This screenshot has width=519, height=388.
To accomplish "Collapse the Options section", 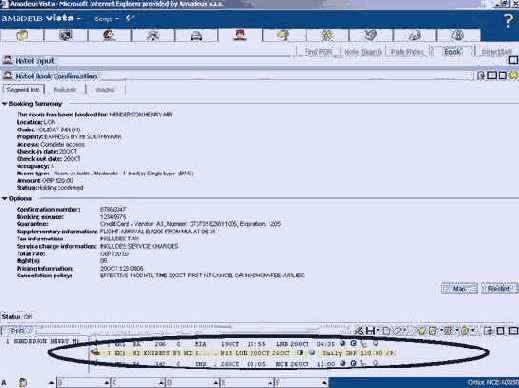I will tap(5, 199).
